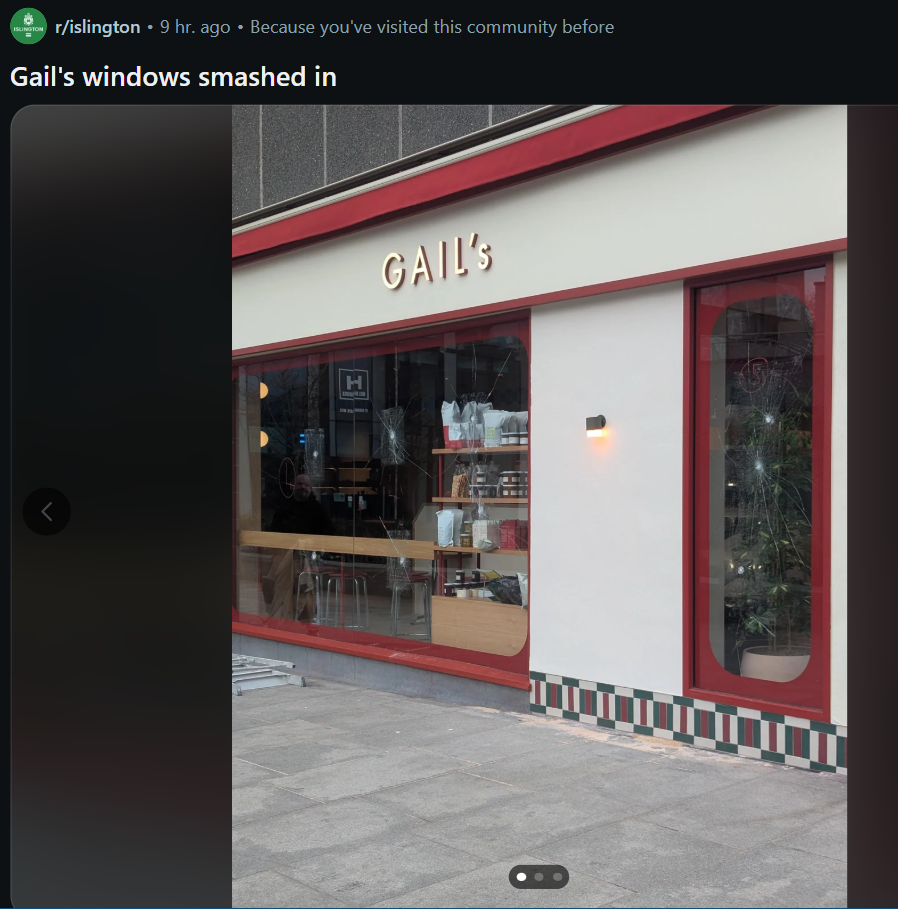898x909 pixels.
Task: Click the "9 hr. ago" post timestamp
Action: pos(195,27)
